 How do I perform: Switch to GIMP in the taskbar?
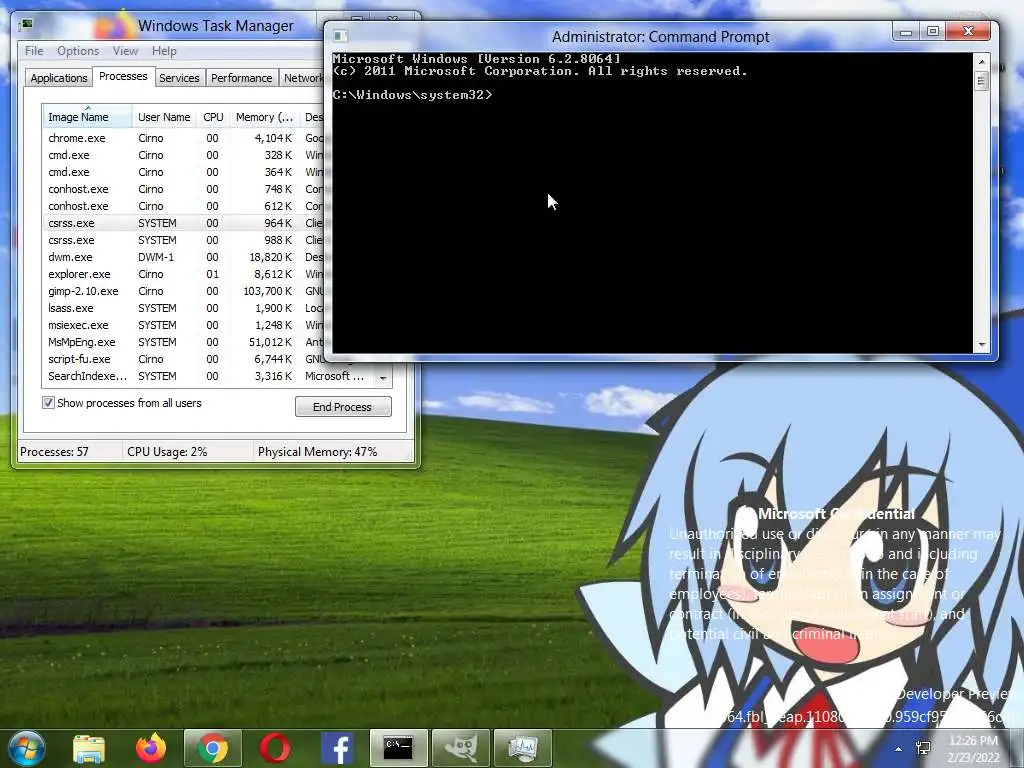coord(461,748)
